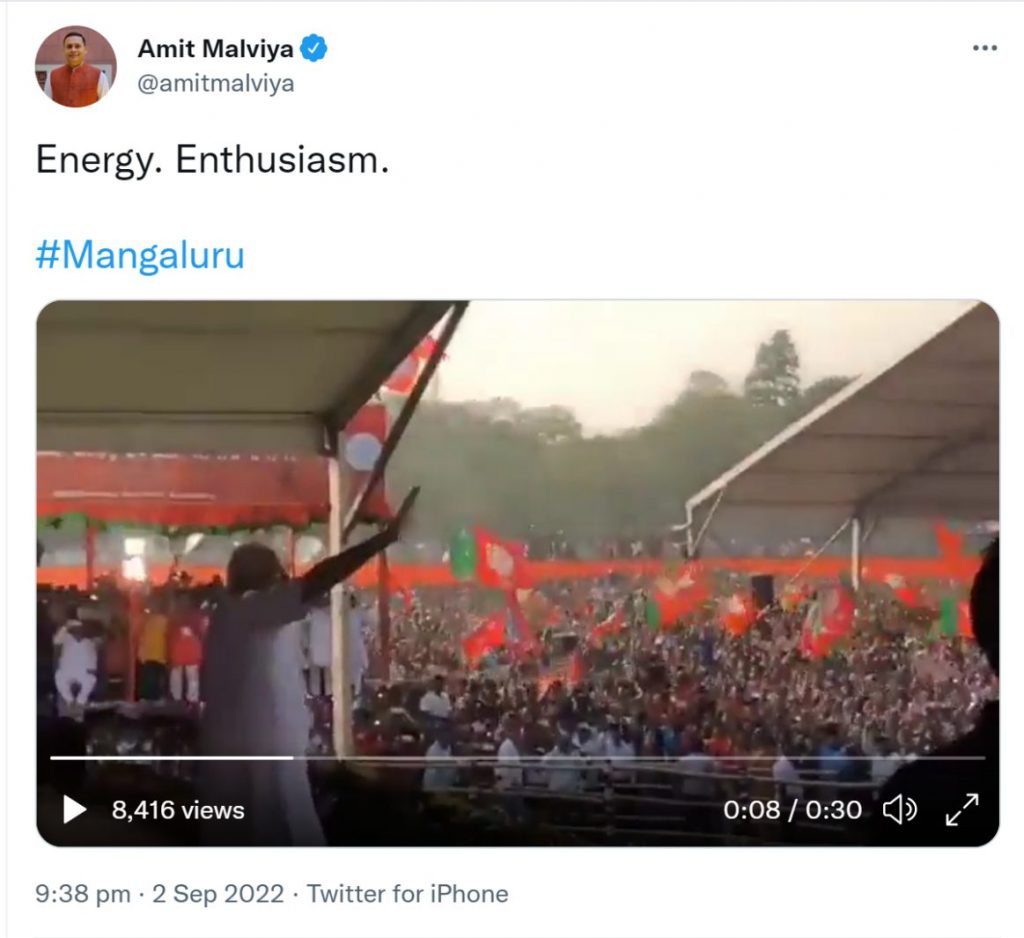Click the 0:08 / 0:30 time display

[792, 809]
